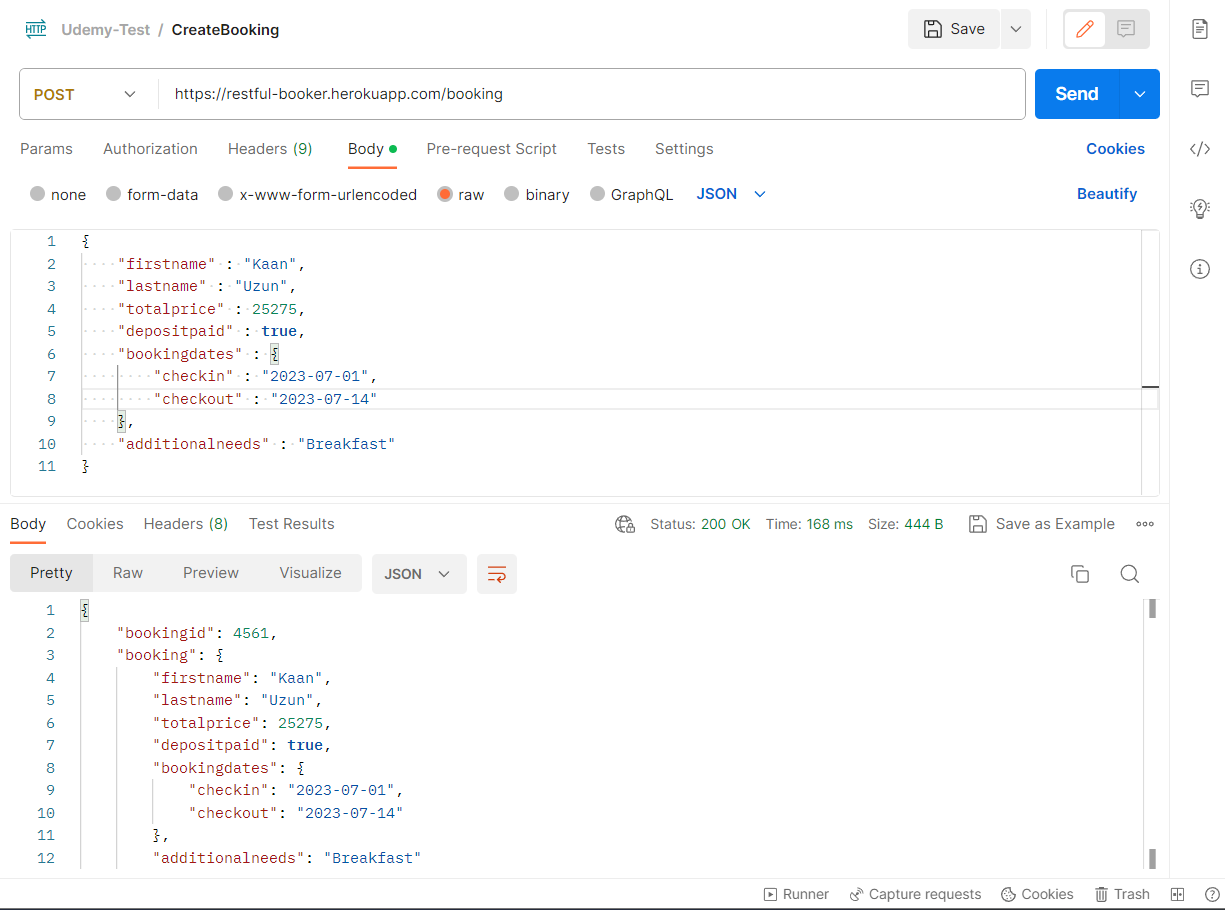Viewport: 1225px width, 910px height.
Task: Open the raw body JSON format dropdown
Action: point(731,194)
